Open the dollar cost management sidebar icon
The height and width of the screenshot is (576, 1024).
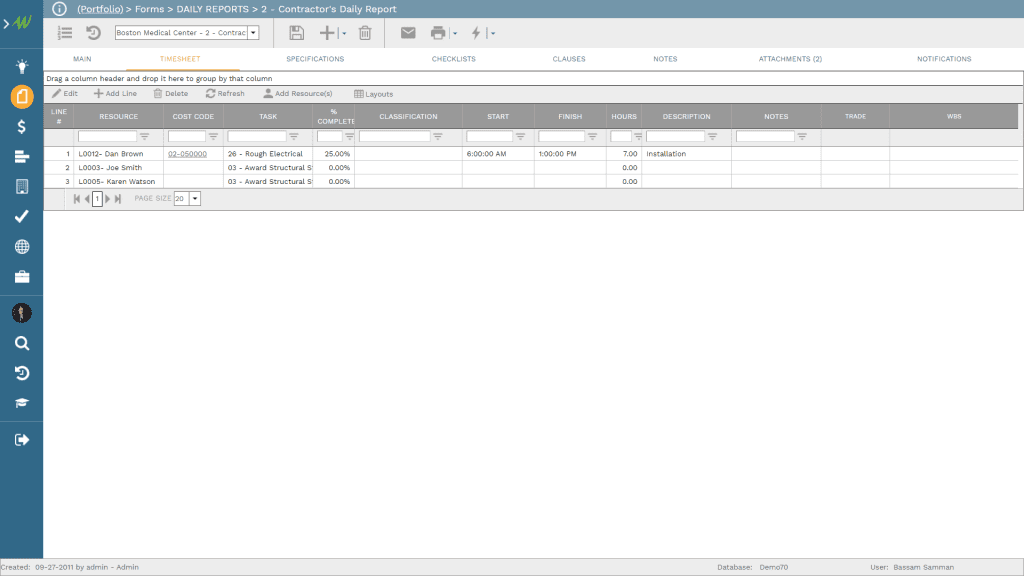(x=22, y=127)
